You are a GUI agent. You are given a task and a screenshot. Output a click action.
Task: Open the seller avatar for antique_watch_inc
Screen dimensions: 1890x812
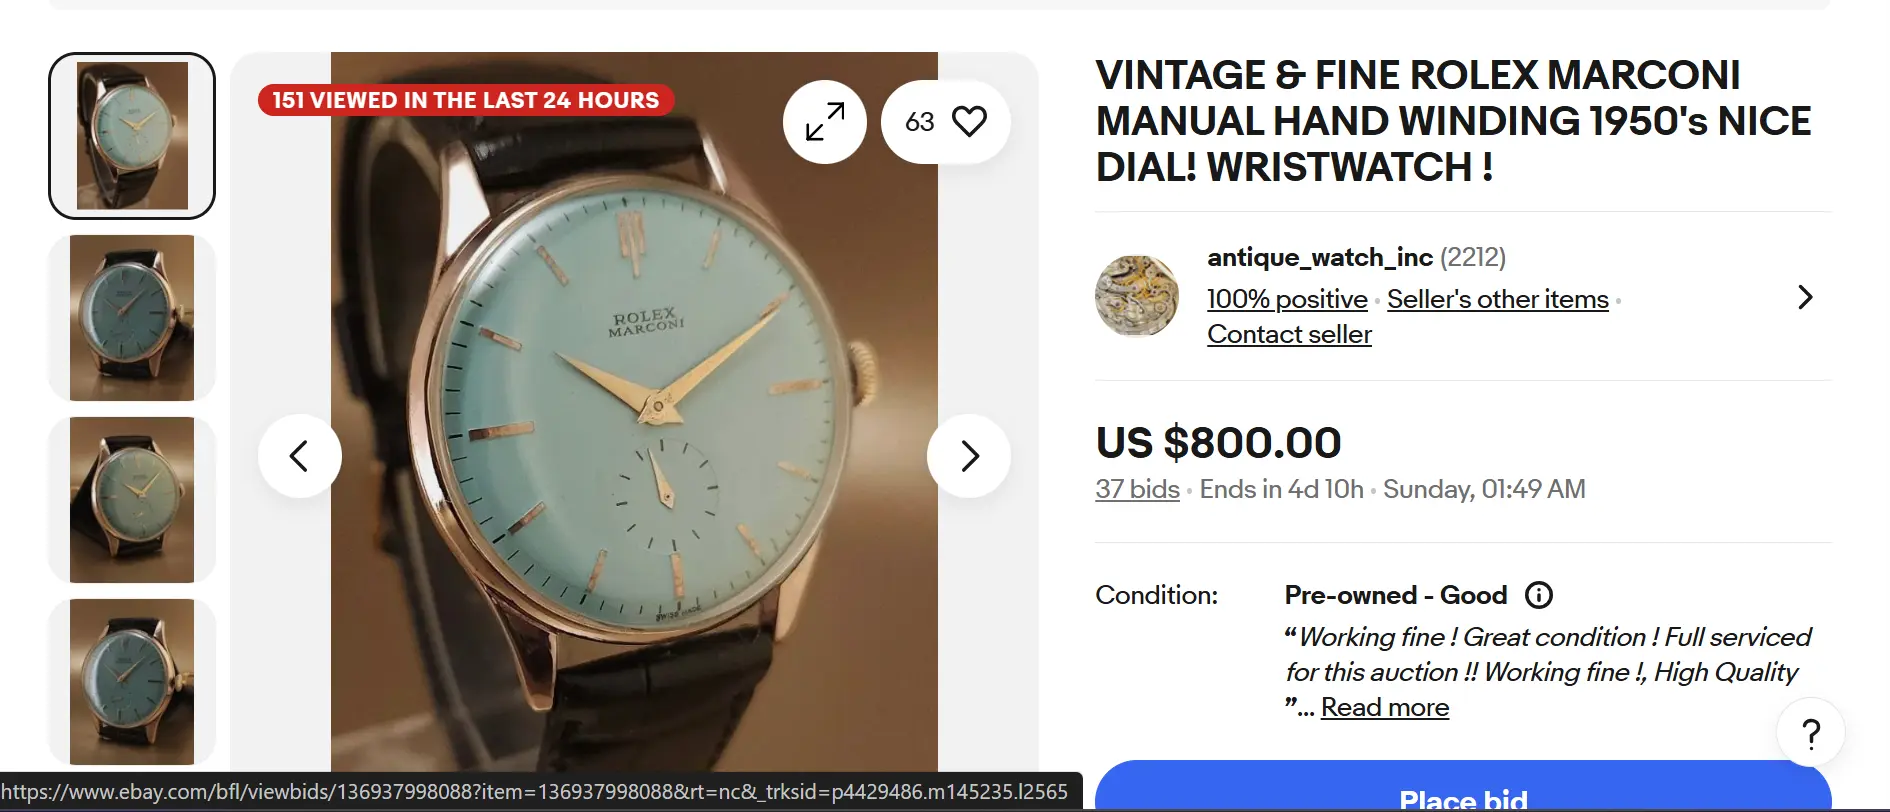pyautogui.click(x=1137, y=296)
